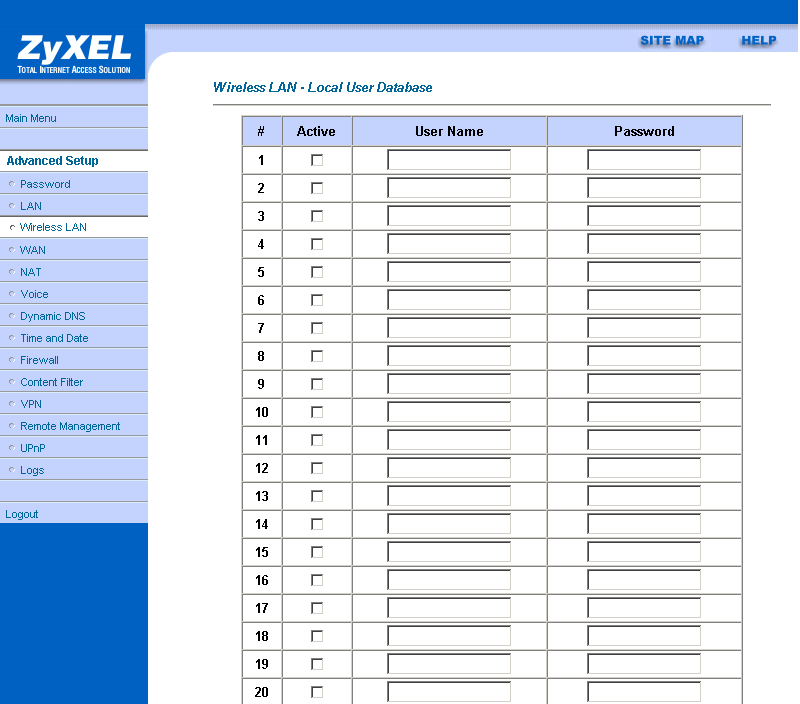Toggle Active checkbox for user 7
800x704 pixels.
(317, 328)
